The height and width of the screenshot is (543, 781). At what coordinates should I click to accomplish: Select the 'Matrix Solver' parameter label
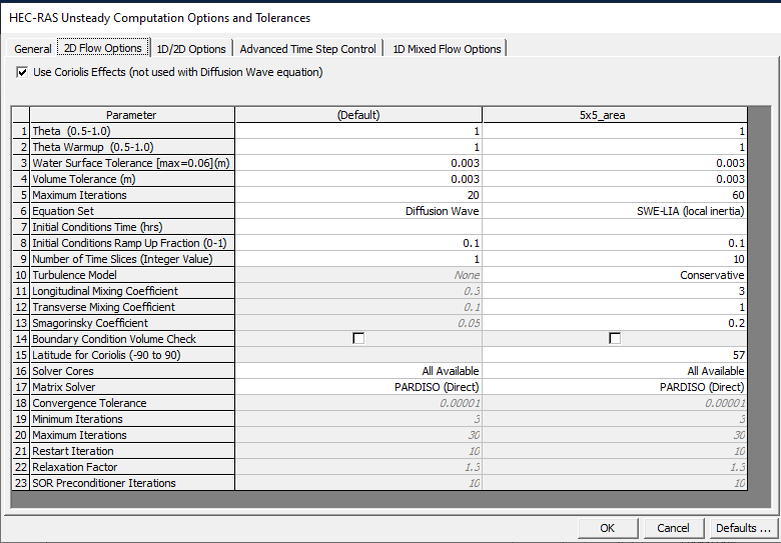click(x=131, y=387)
